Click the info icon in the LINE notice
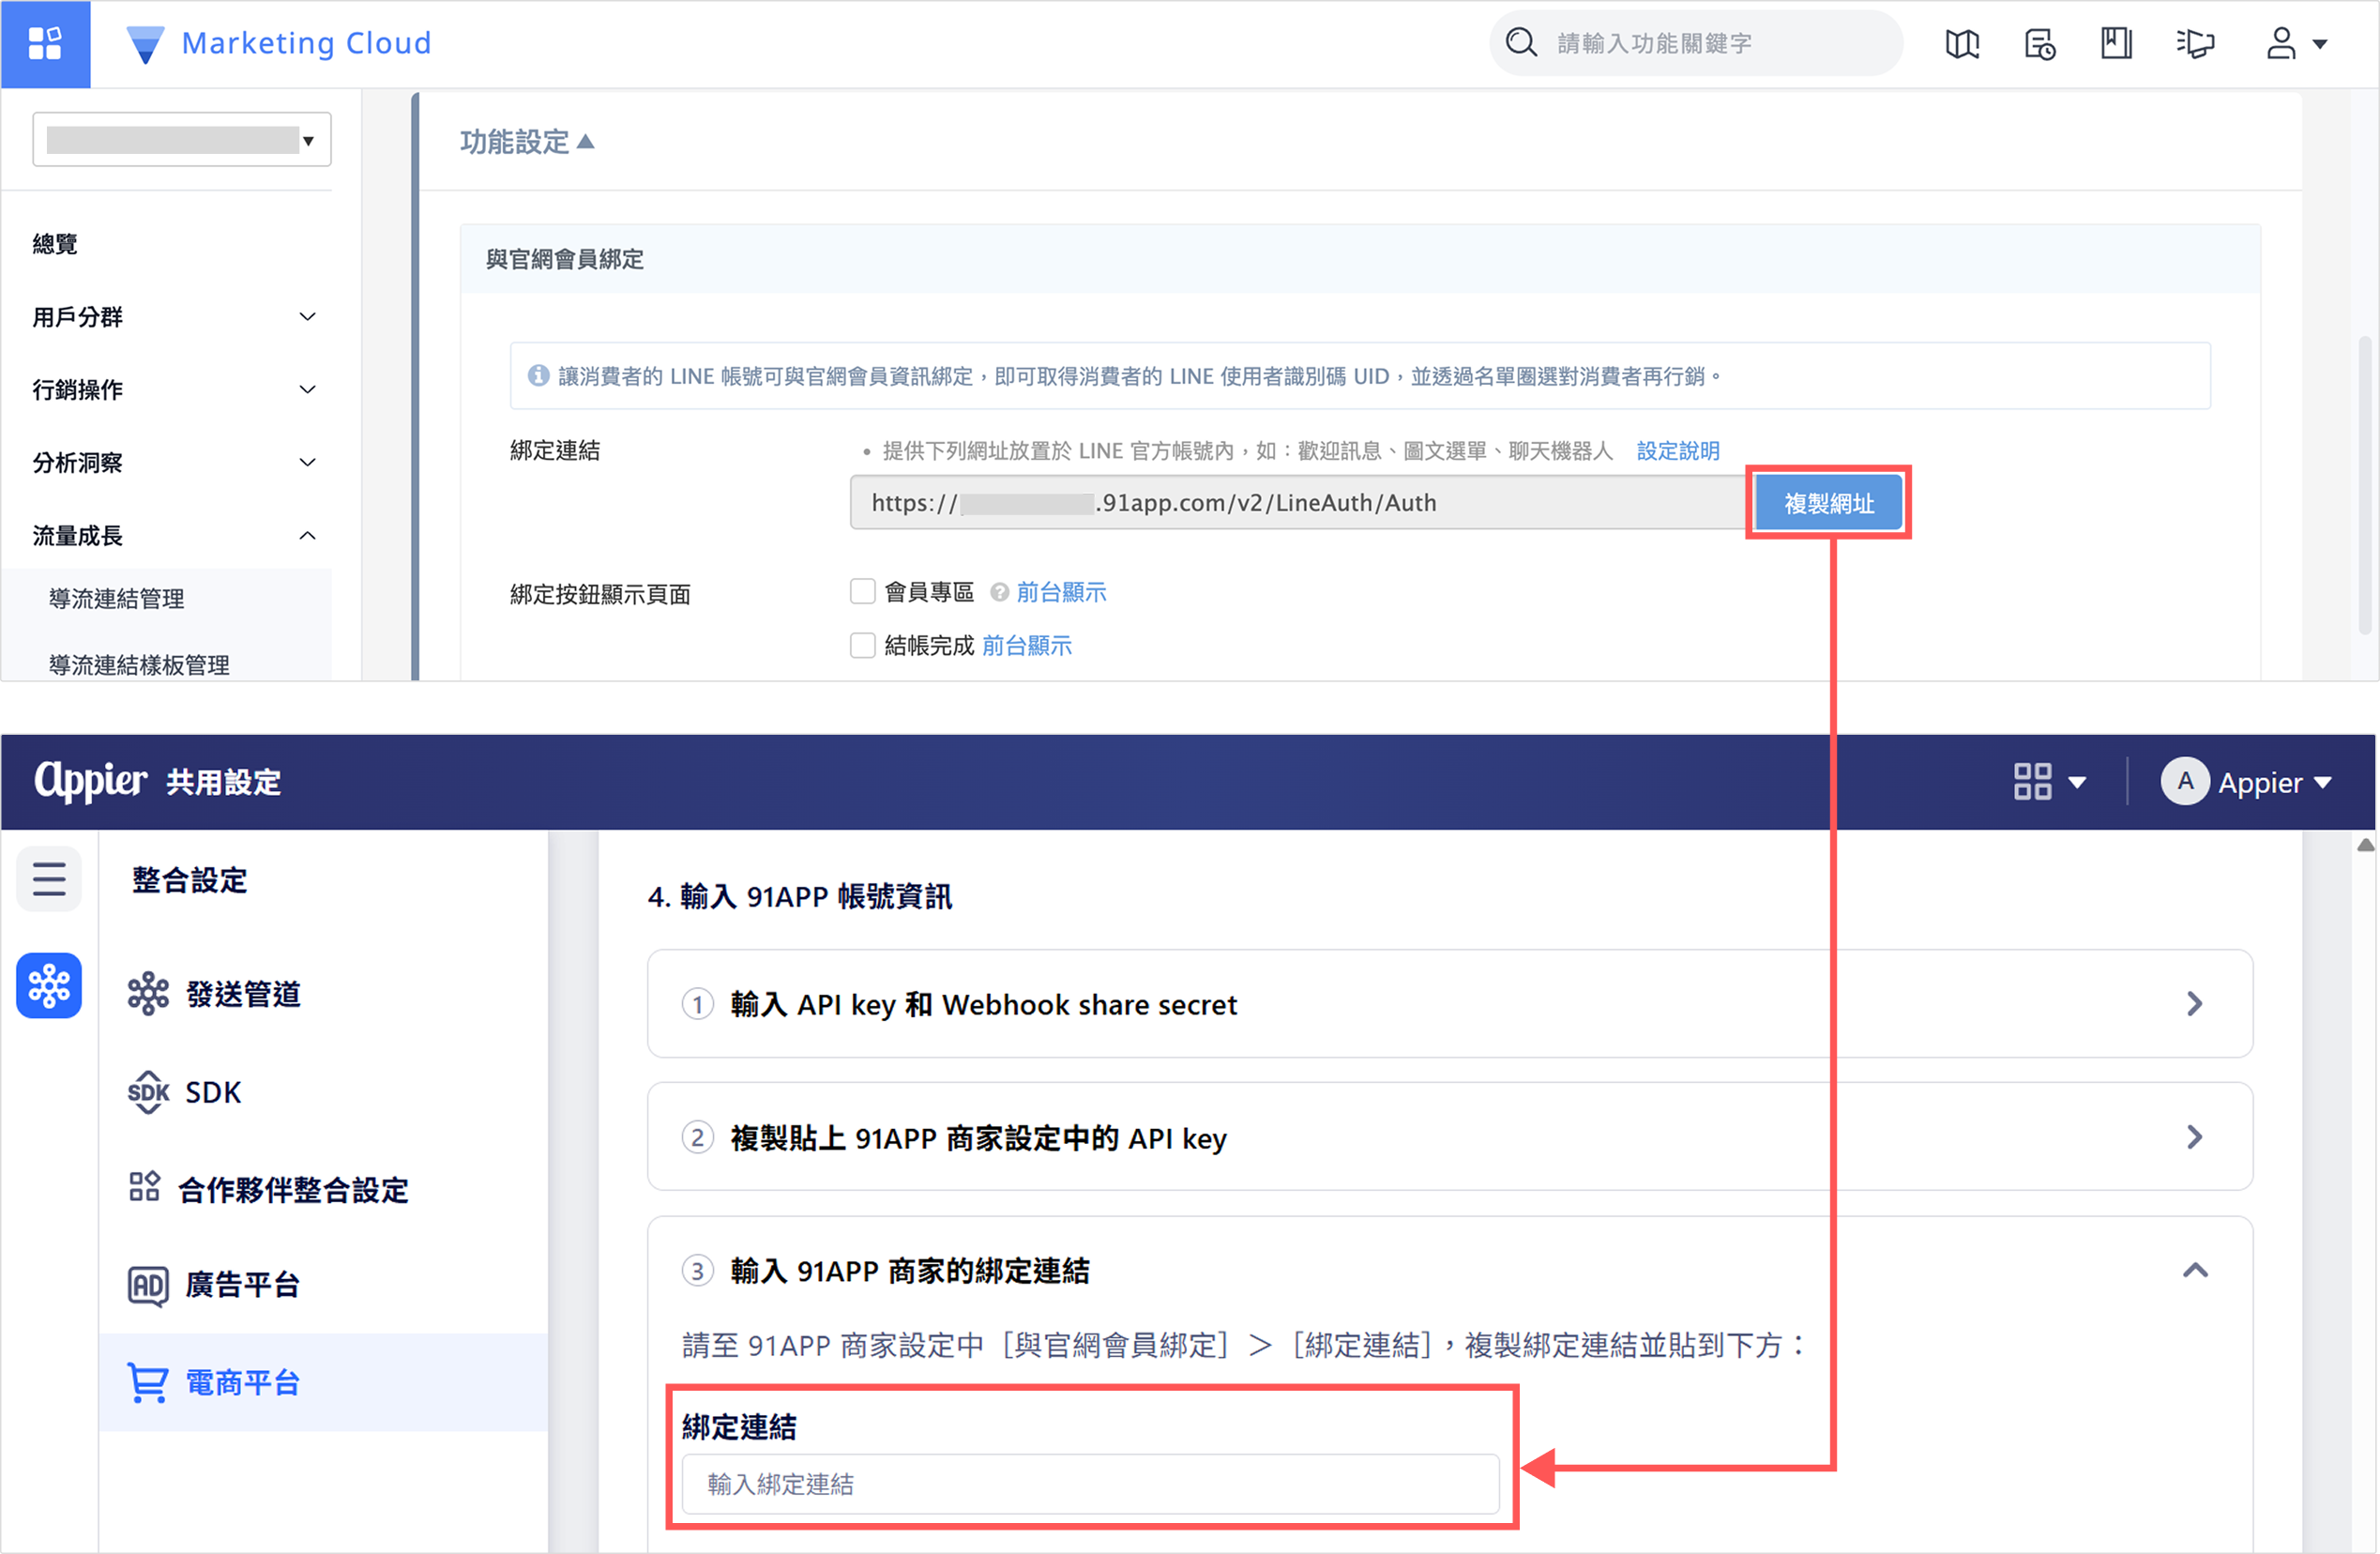This screenshot has height=1554, width=2380. (539, 375)
